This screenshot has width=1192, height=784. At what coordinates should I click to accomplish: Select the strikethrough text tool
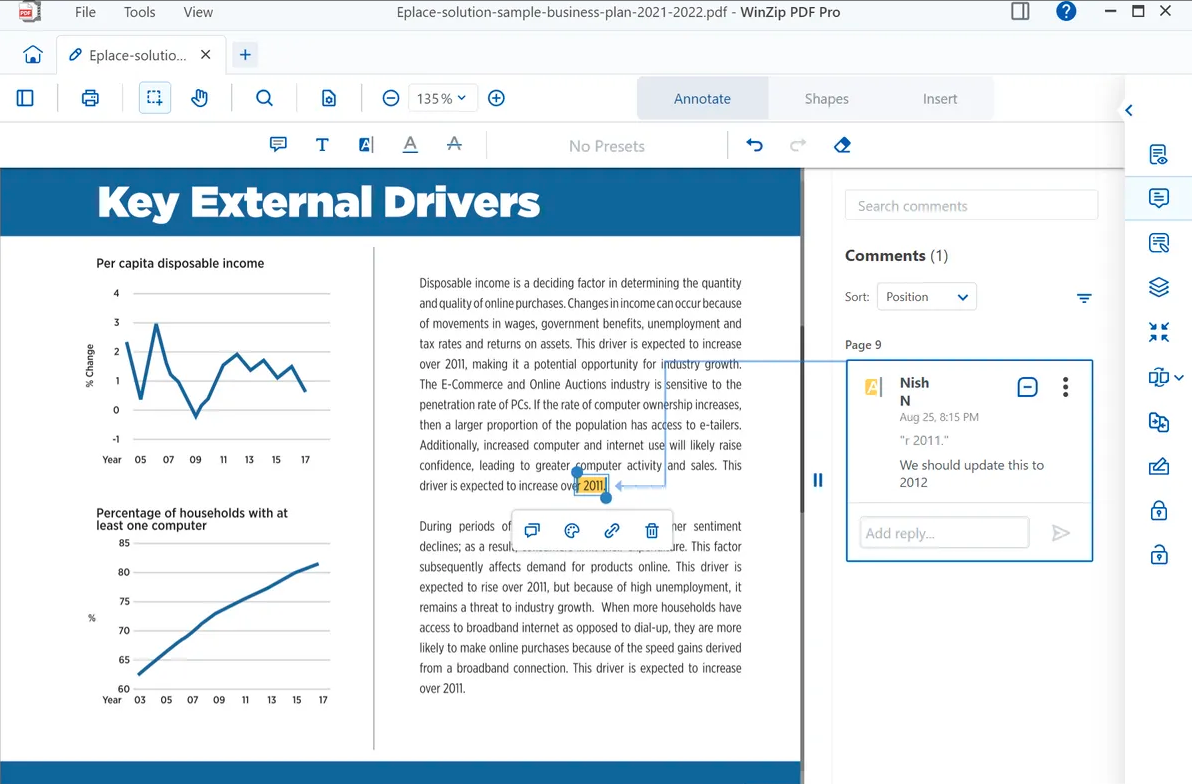455,144
